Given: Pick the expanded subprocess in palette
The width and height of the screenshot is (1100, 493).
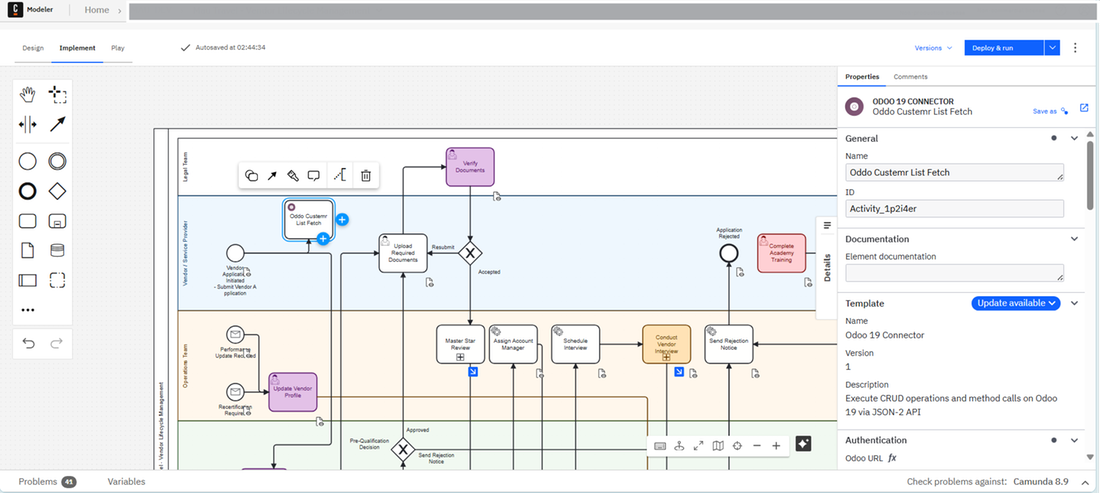Looking at the screenshot, I should point(58,221).
